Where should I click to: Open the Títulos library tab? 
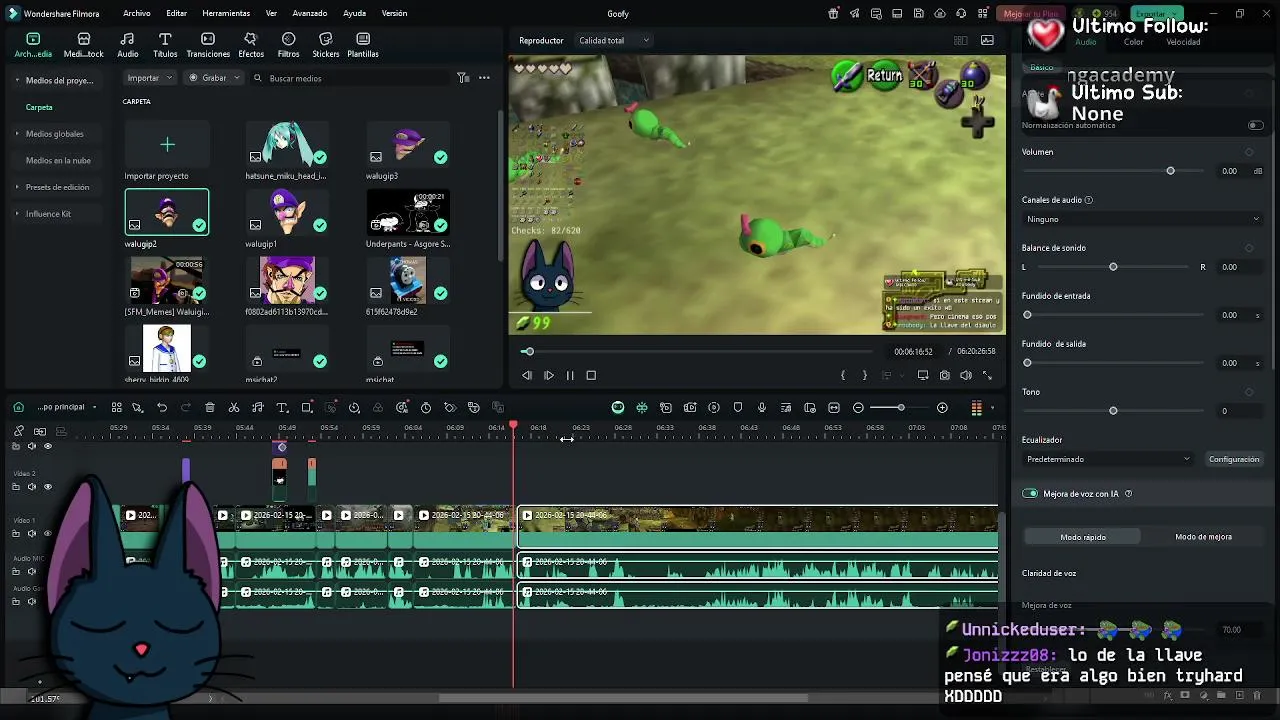coord(165,45)
